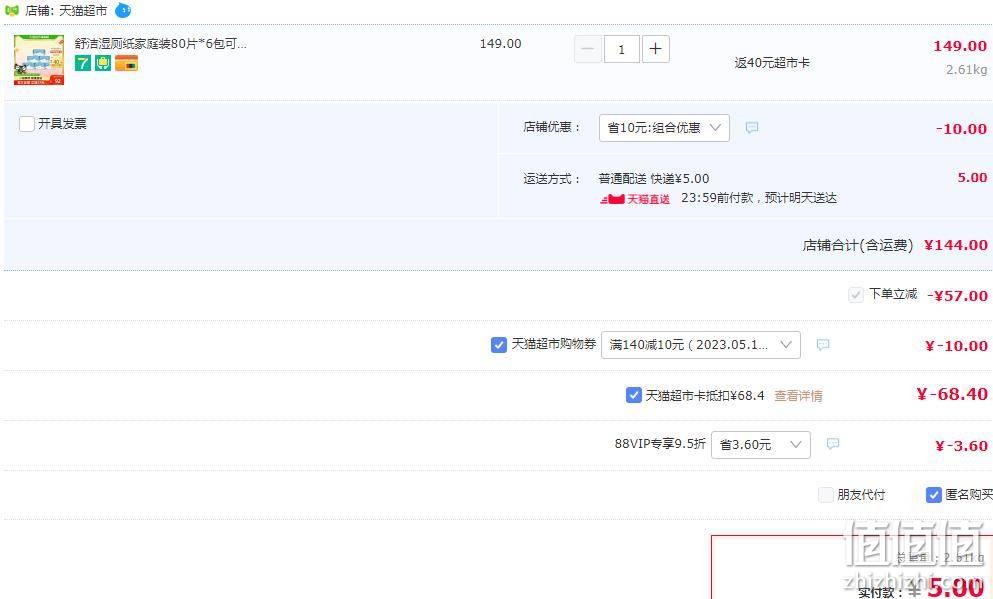Open the 省3.60元 88VIP discount dropdown
This screenshot has height=599, width=993.
point(761,445)
